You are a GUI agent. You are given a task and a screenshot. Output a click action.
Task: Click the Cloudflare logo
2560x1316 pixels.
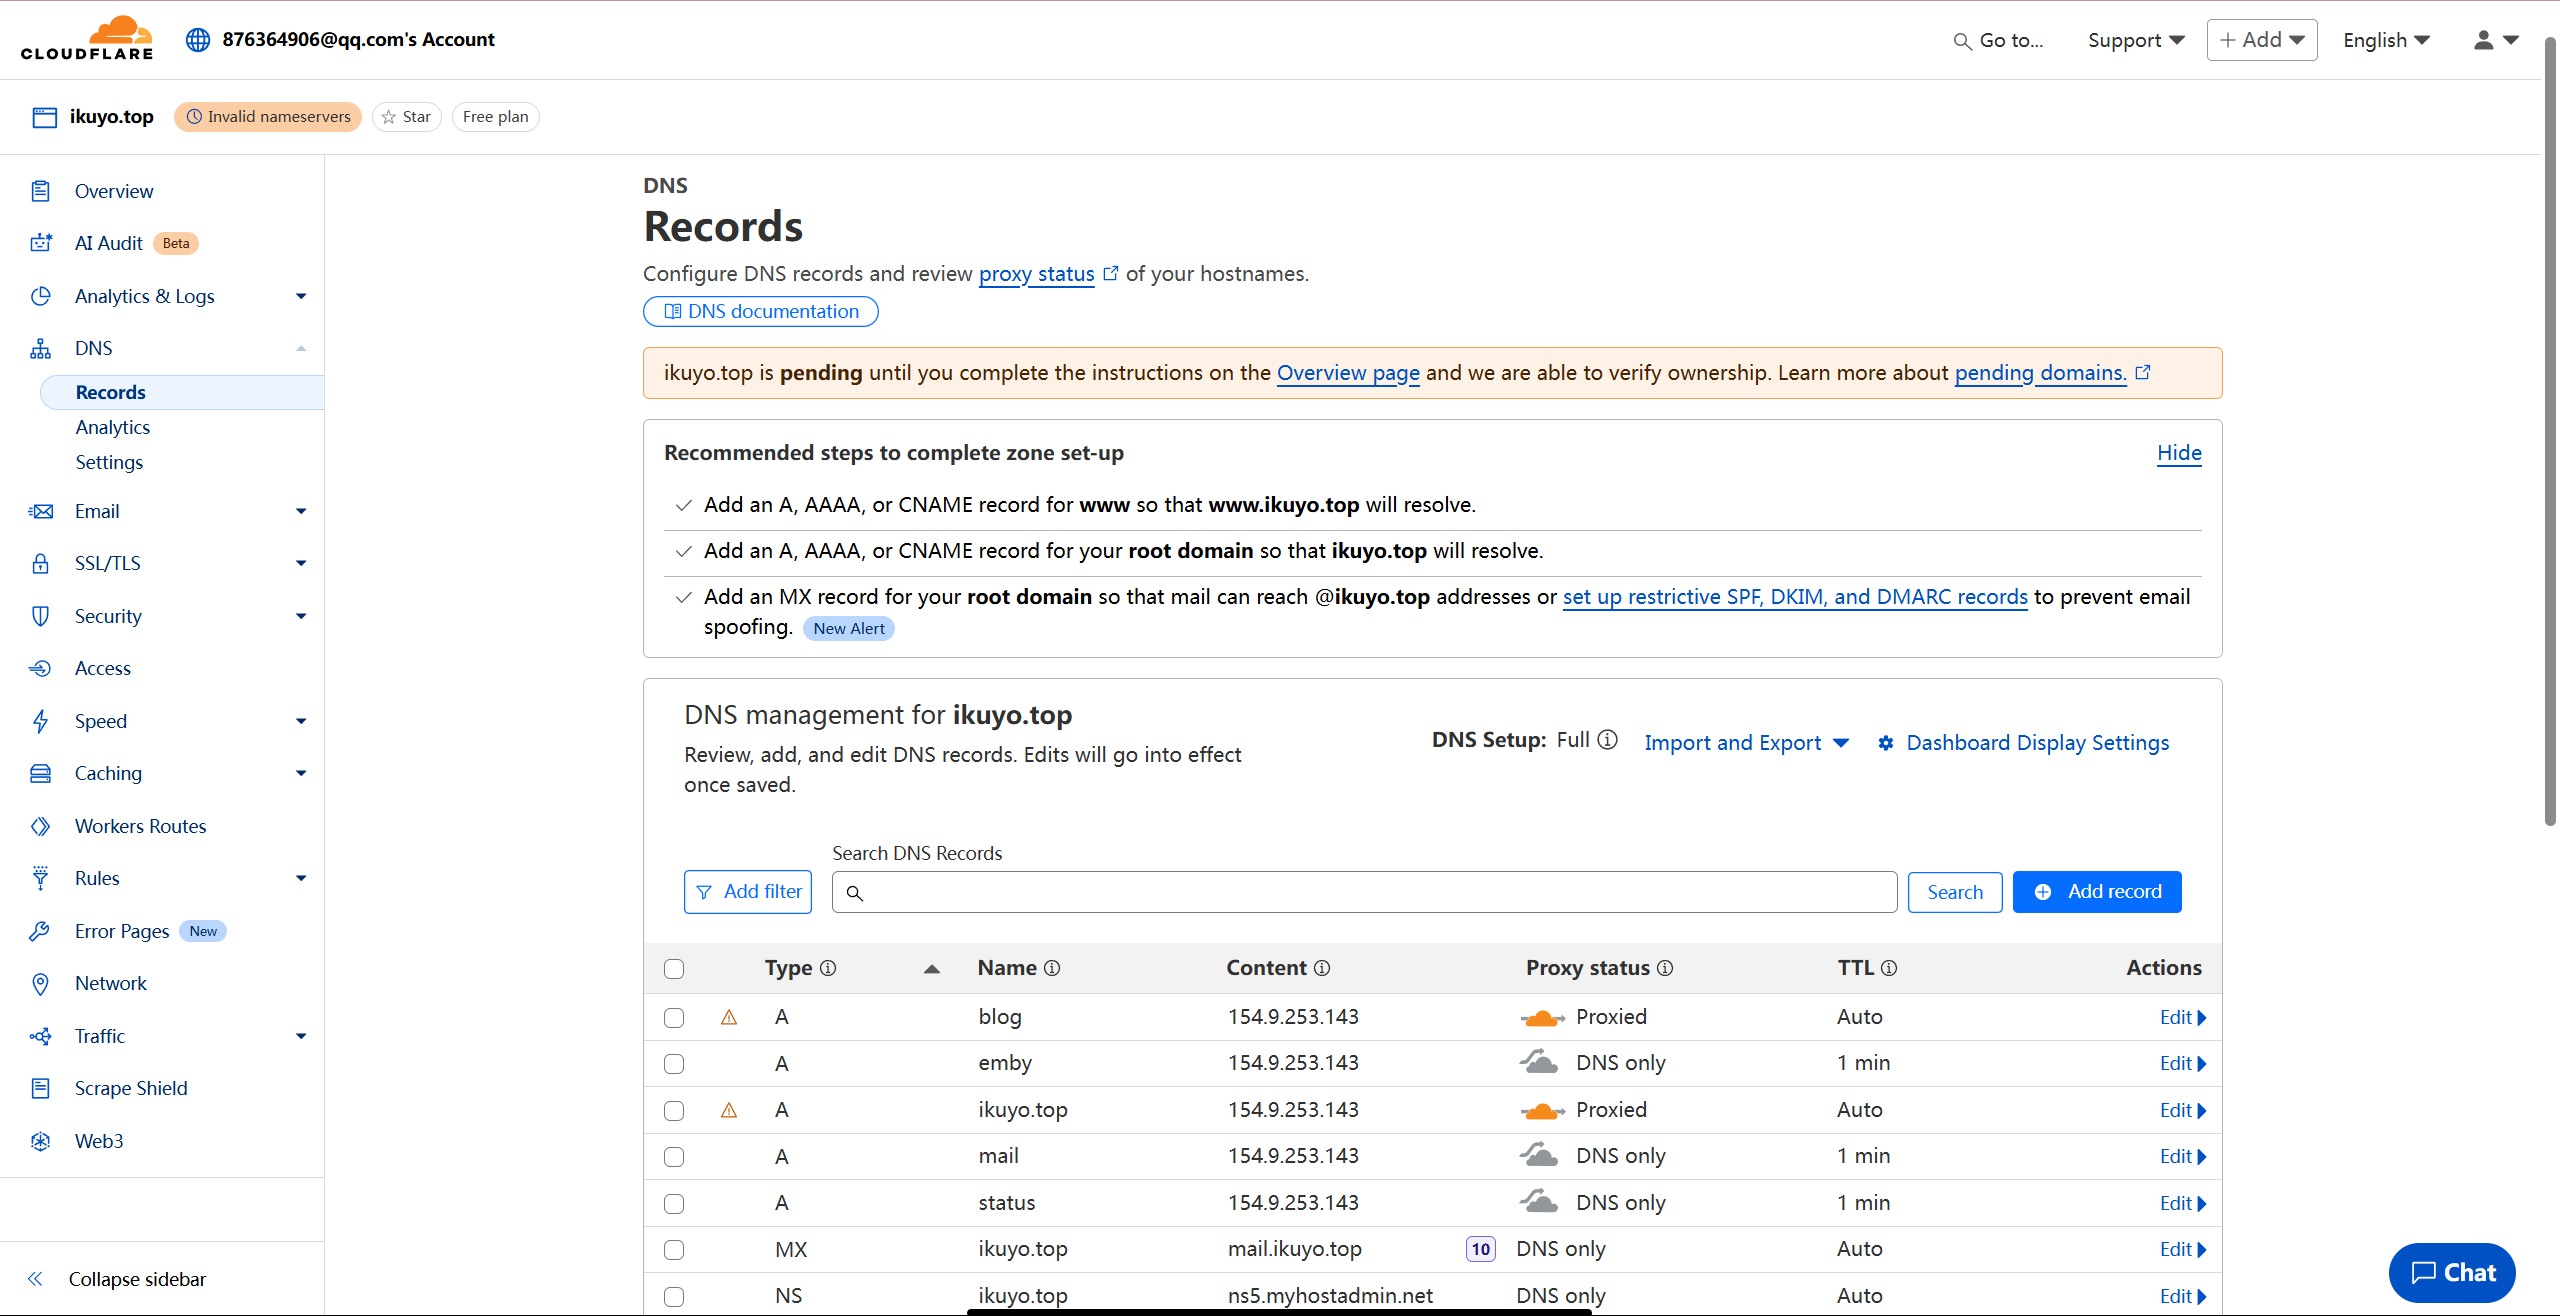[87, 38]
